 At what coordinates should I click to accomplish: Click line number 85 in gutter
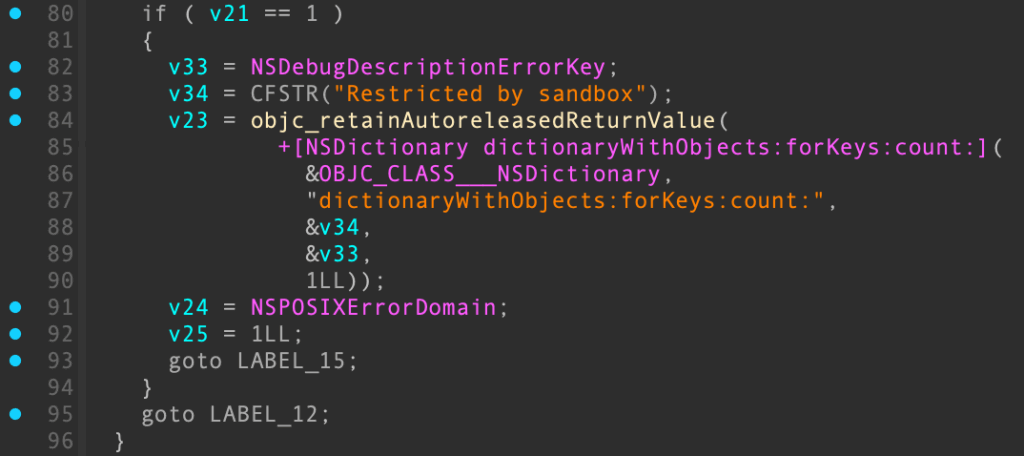(x=60, y=148)
